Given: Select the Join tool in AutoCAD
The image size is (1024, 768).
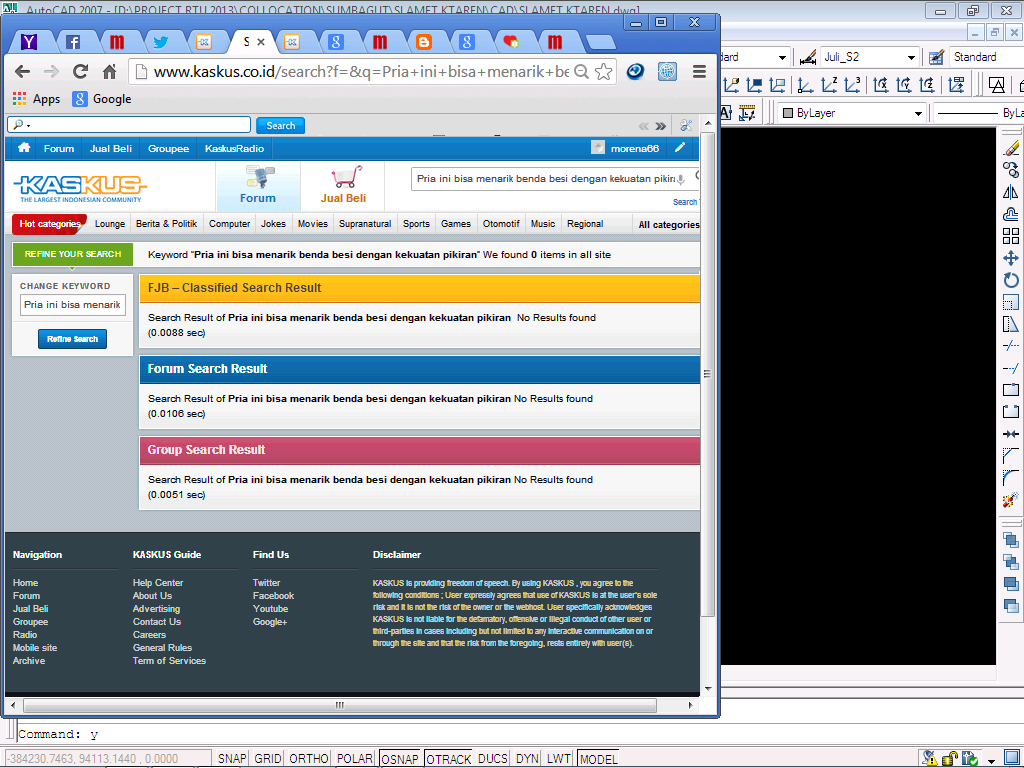Looking at the screenshot, I should tap(1011, 434).
